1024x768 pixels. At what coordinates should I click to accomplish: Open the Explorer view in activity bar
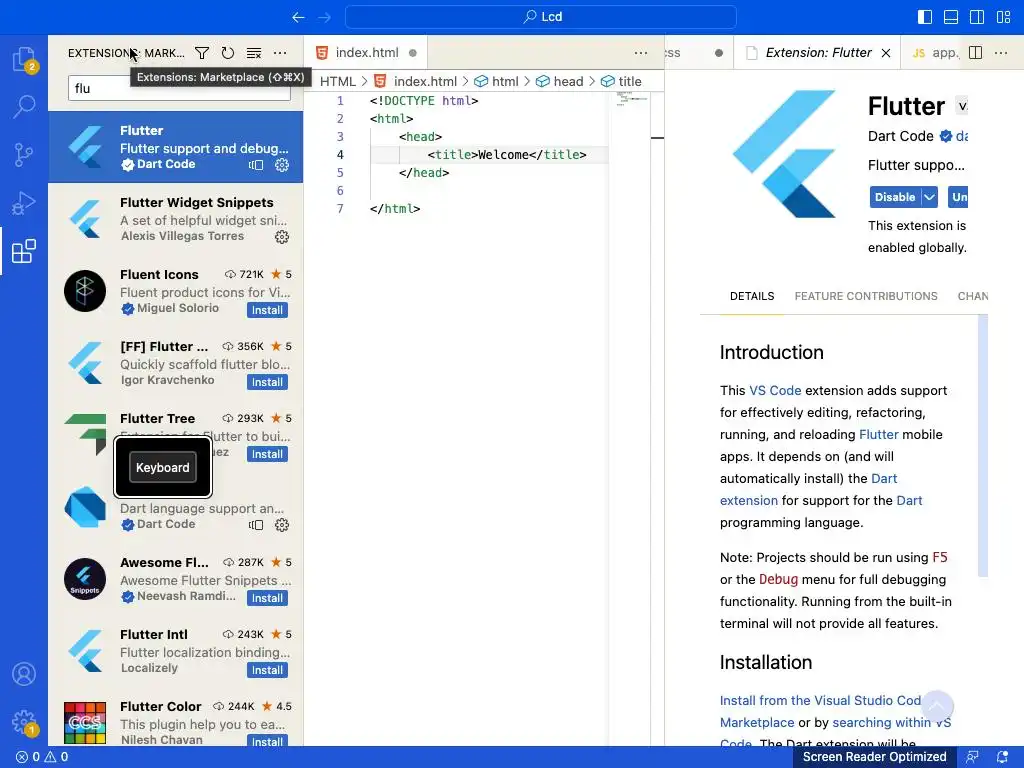pyautogui.click(x=24, y=59)
